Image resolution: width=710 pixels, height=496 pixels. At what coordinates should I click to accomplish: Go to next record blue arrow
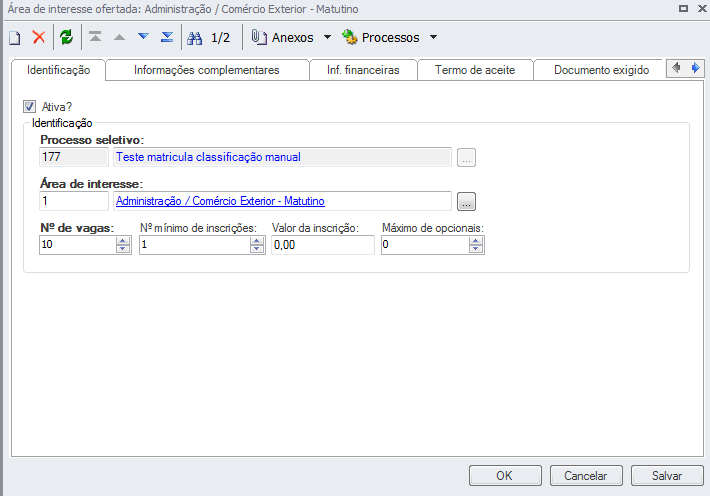tap(144, 36)
